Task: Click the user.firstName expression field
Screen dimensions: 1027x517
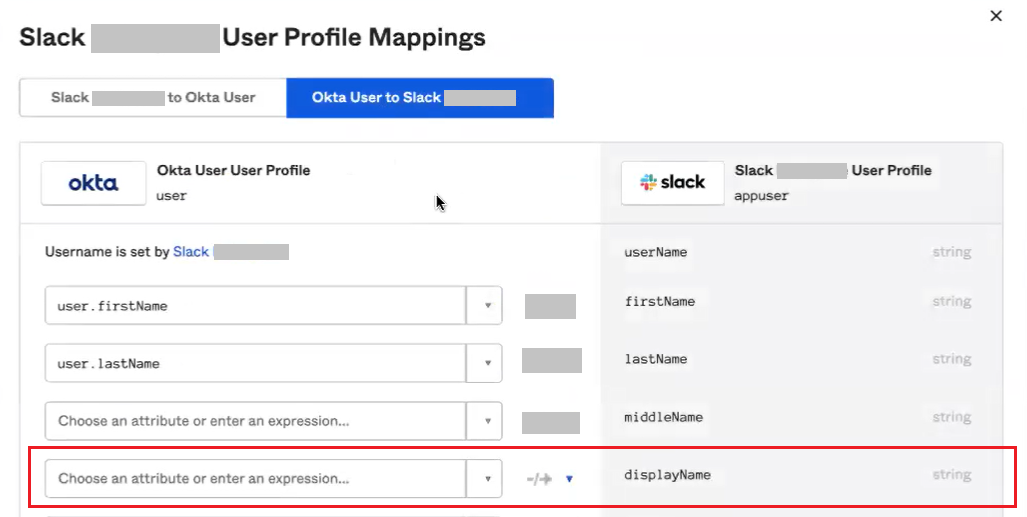Action: 255,306
